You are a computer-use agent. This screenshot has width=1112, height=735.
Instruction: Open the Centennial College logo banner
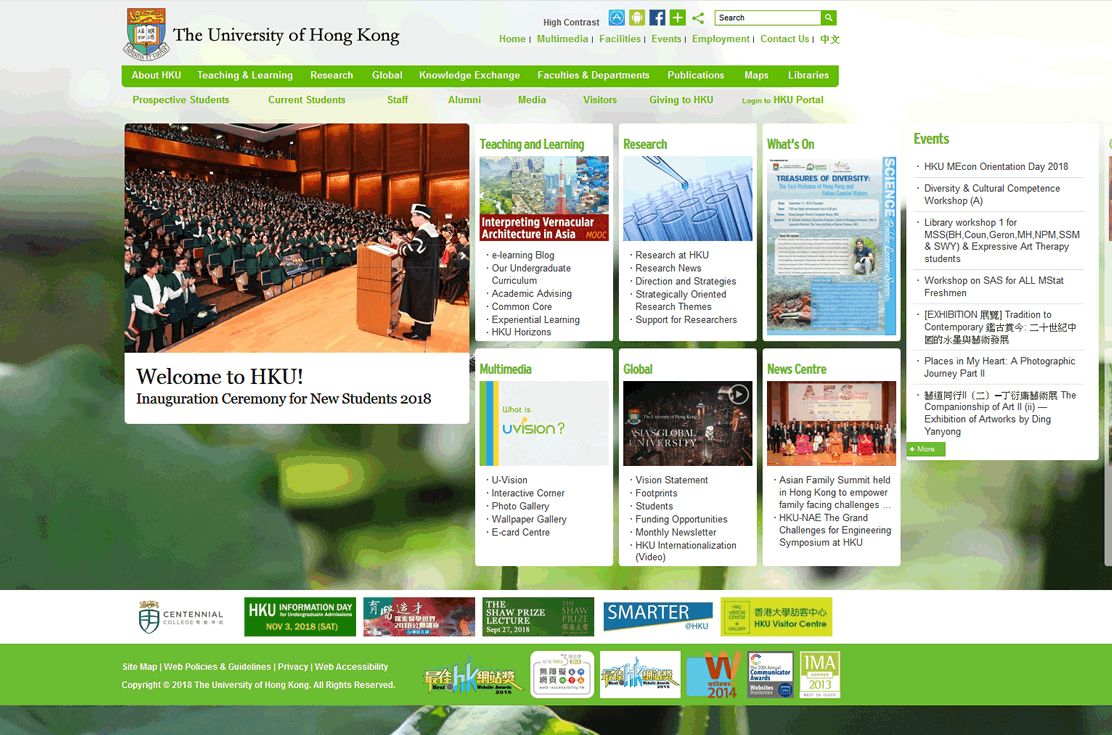coord(181,617)
